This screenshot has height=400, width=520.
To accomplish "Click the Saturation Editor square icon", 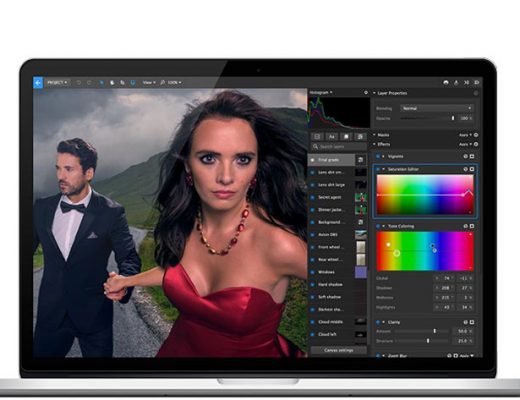I will (x=472, y=169).
